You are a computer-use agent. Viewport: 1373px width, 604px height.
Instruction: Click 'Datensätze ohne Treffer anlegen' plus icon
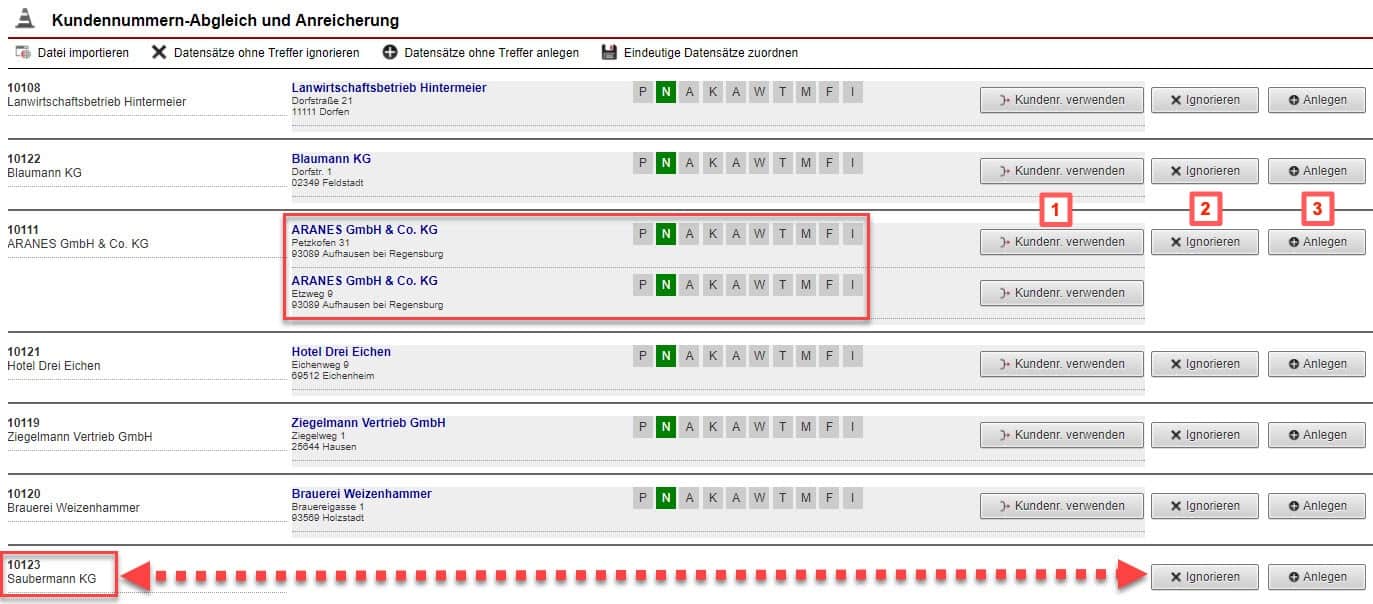tap(390, 53)
